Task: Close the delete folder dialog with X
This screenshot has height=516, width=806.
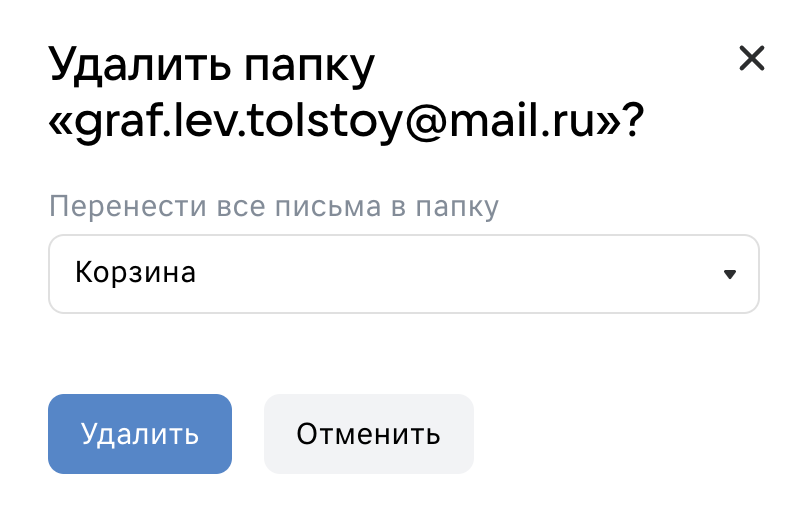Action: pyautogui.click(x=752, y=58)
